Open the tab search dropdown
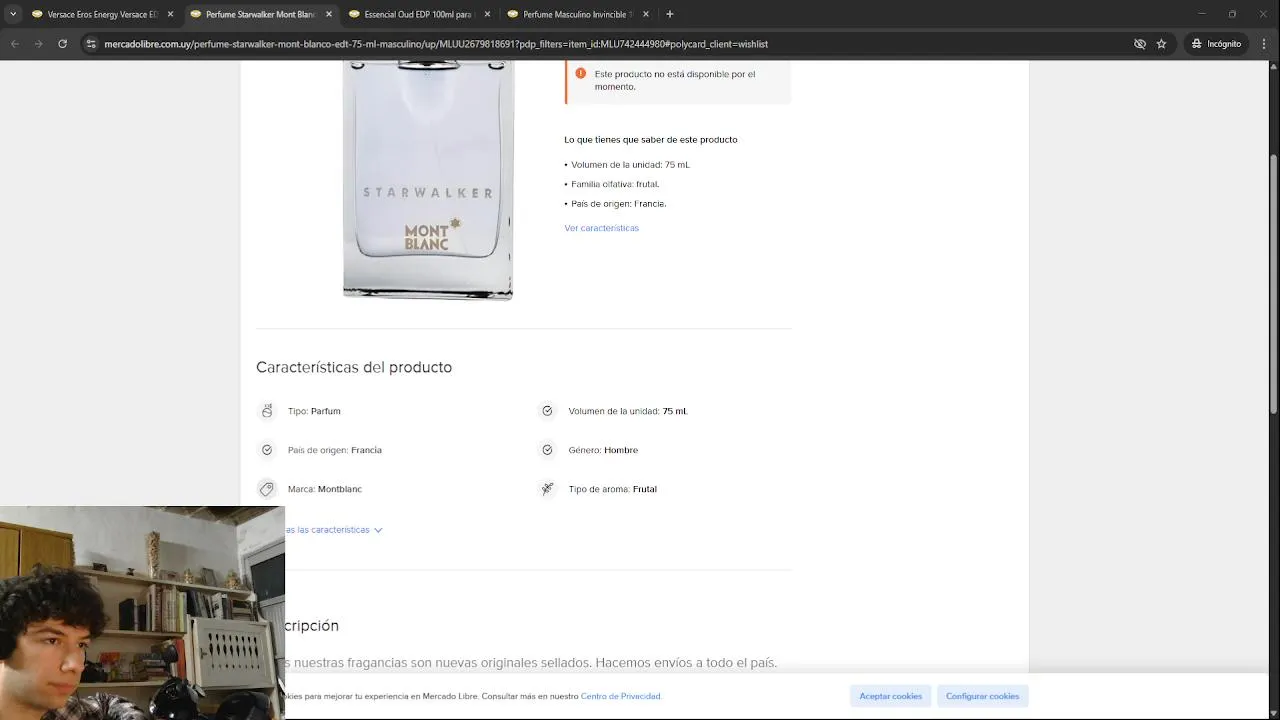 [13, 14]
